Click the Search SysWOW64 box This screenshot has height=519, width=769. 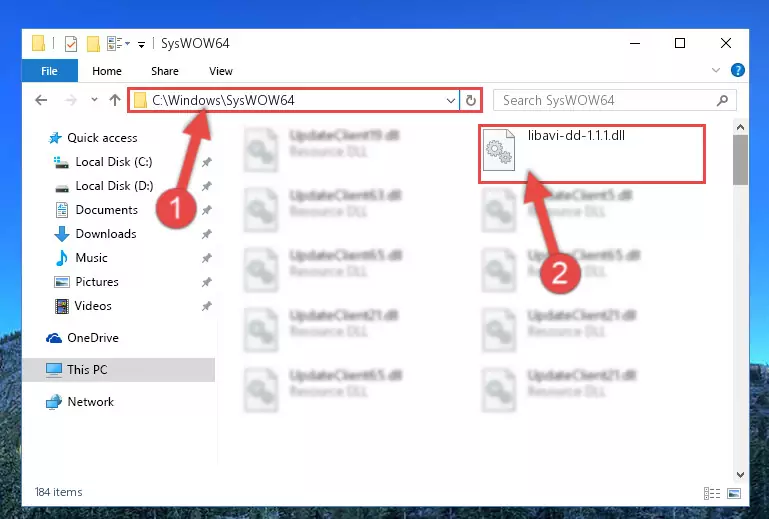(615, 101)
